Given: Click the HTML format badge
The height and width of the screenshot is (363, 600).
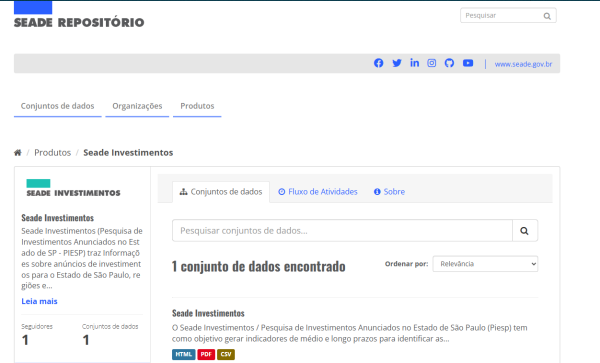Looking at the screenshot, I should (x=184, y=355).
